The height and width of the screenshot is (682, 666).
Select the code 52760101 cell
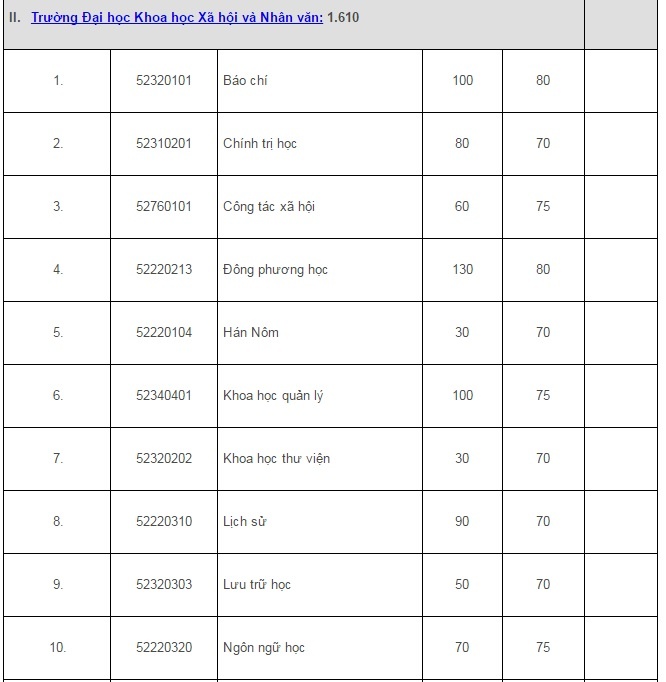163,206
